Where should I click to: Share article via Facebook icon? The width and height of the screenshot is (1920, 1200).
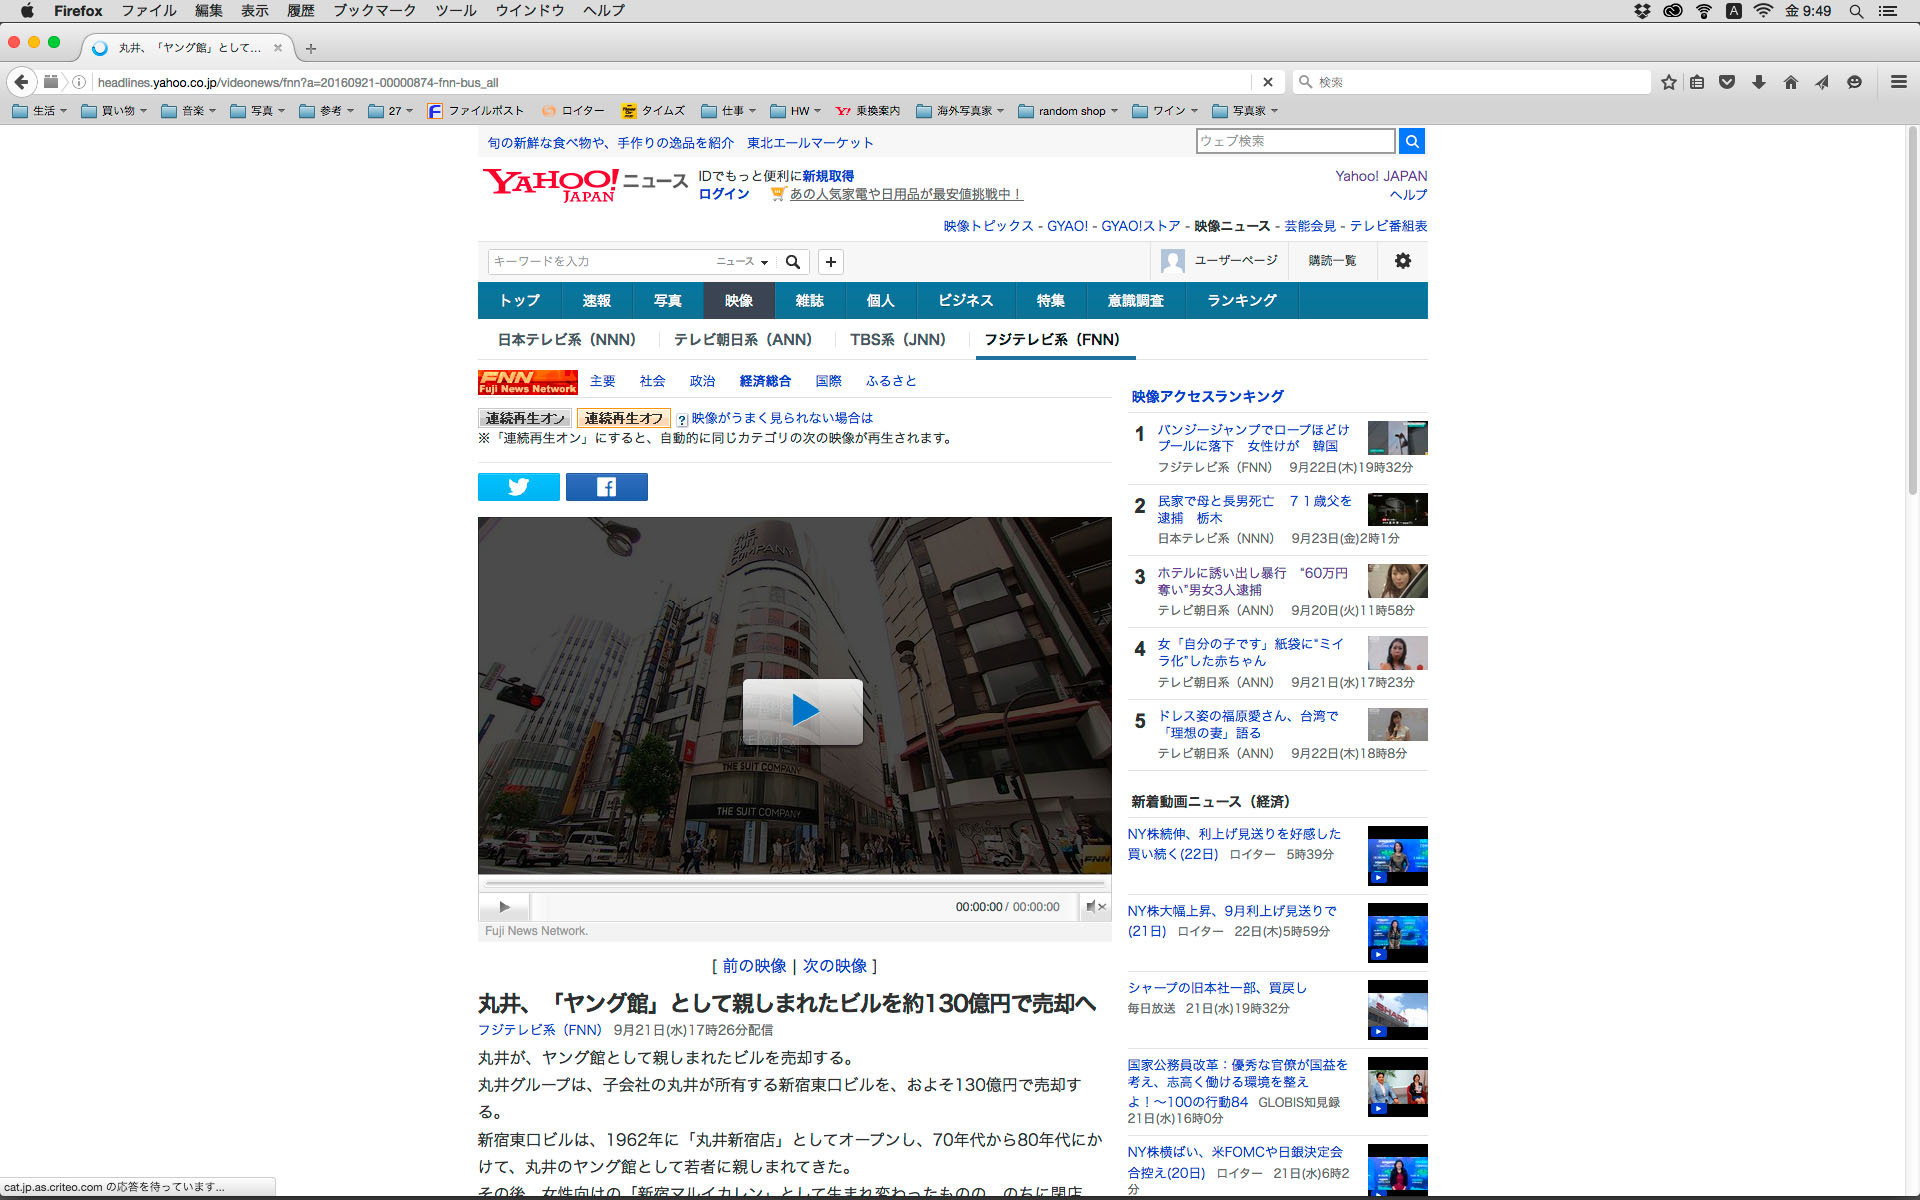[x=606, y=487]
